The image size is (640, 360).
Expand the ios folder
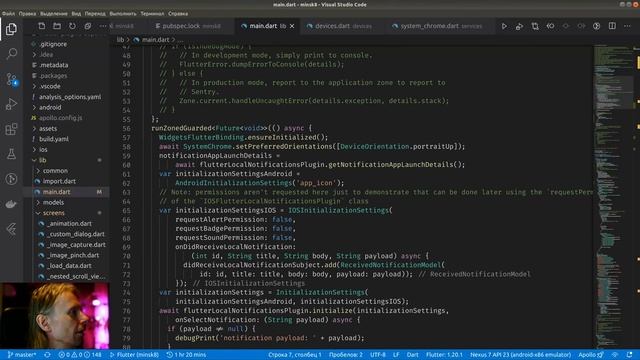click(43, 150)
